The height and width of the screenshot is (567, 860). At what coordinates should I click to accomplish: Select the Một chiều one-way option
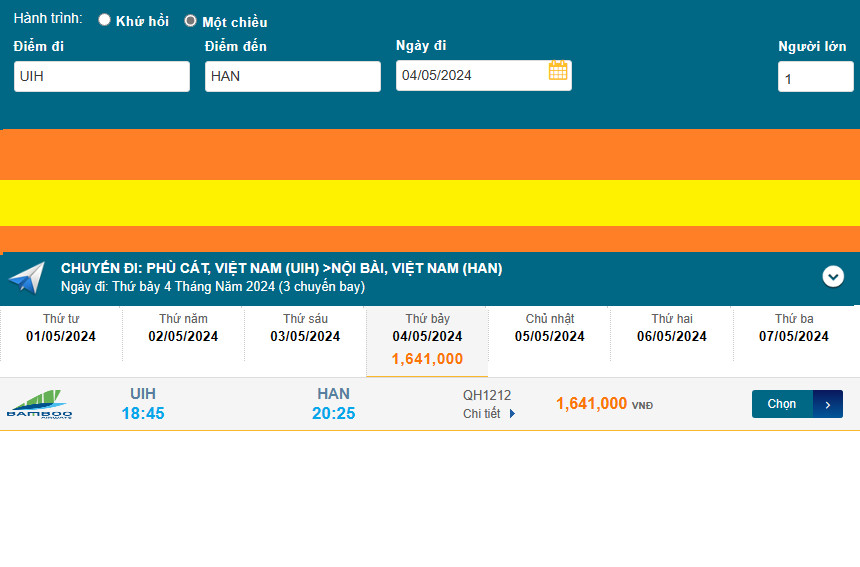(190, 21)
